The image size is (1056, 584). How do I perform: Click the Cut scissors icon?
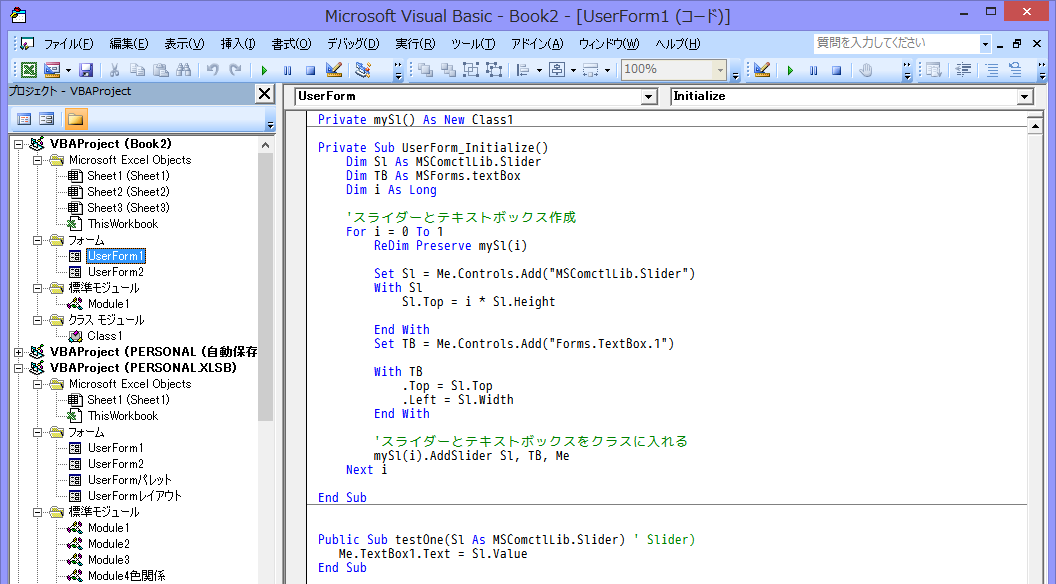point(114,69)
